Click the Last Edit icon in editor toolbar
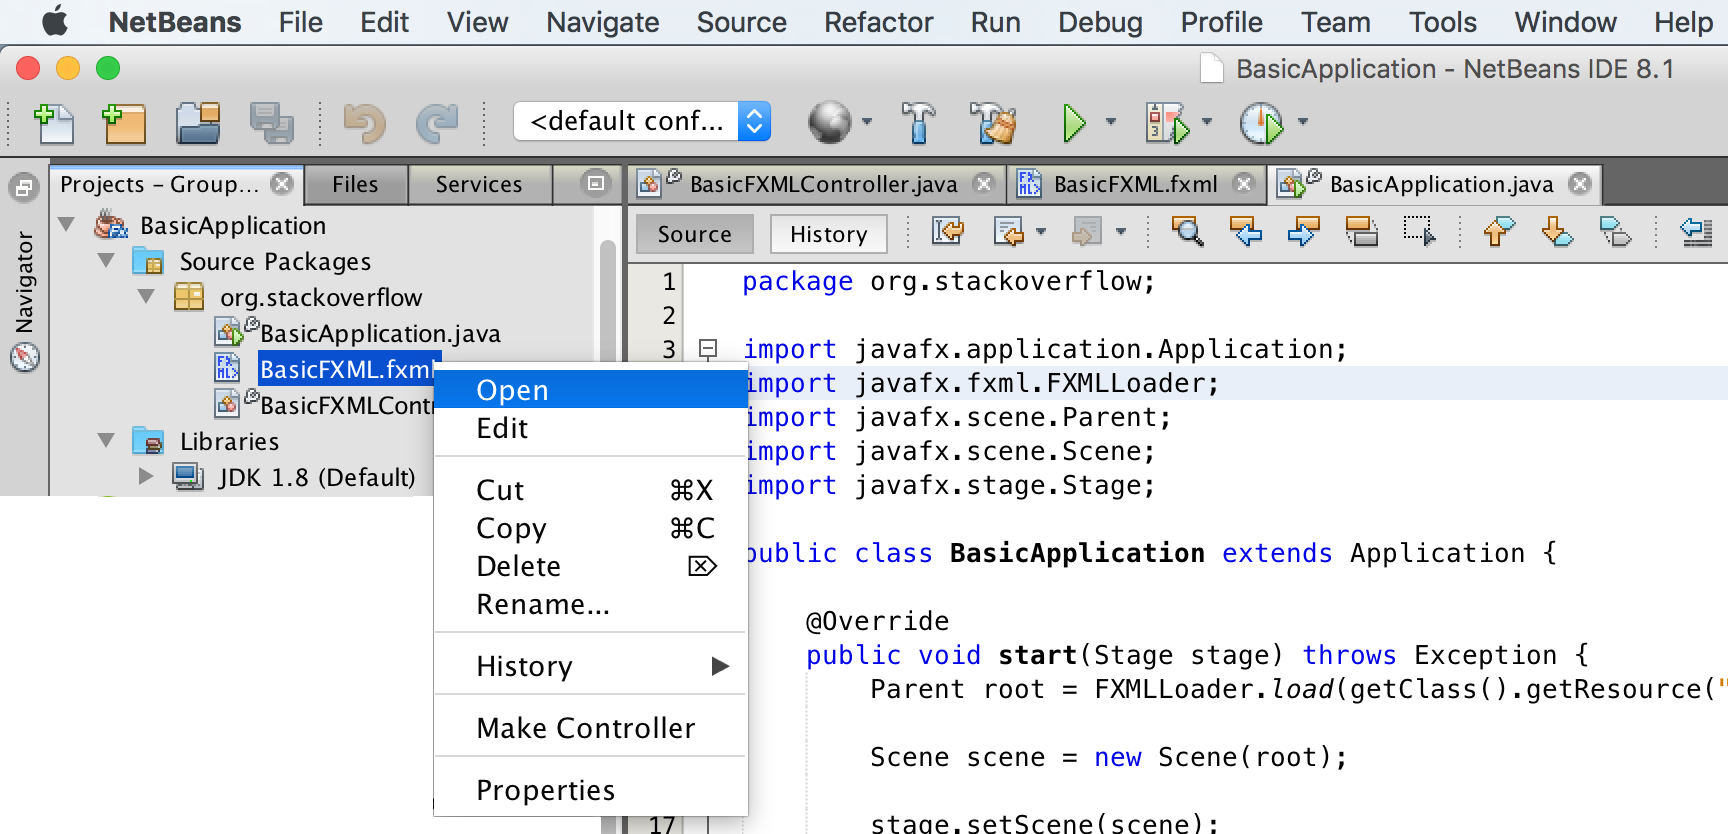The image size is (1728, 834). [x=947, y=232]
